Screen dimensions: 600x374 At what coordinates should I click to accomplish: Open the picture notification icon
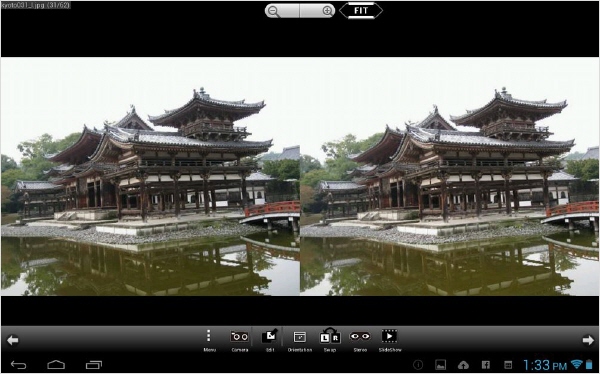440,365
